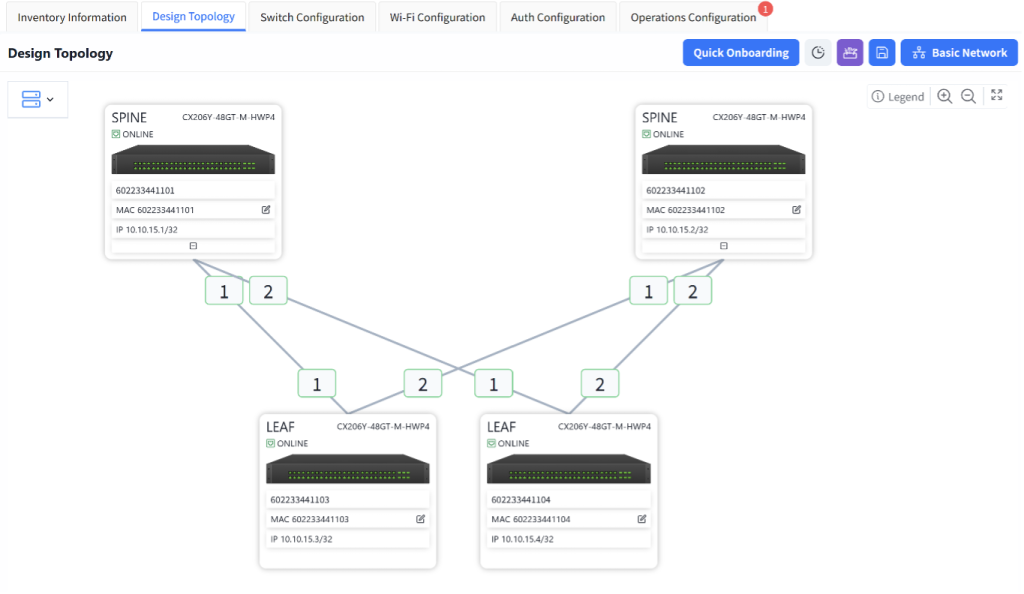
Task: Select port 2 under spine 602233441101
Action: click(268, 290)
